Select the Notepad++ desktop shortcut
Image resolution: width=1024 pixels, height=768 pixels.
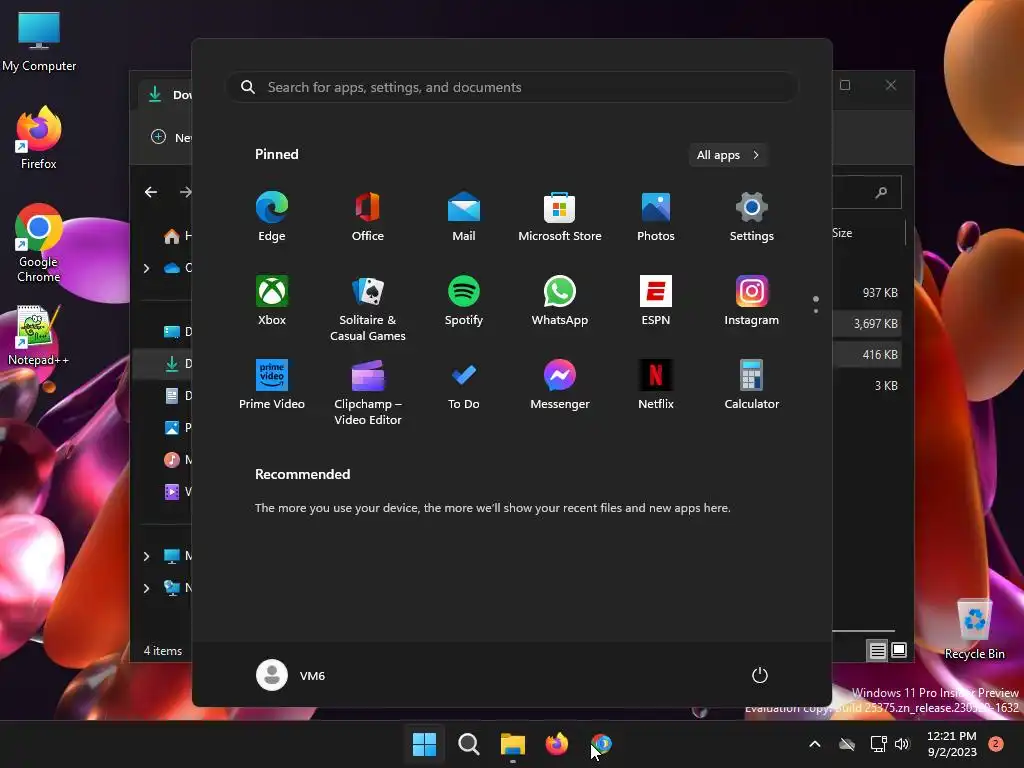[x=39, y=336]
